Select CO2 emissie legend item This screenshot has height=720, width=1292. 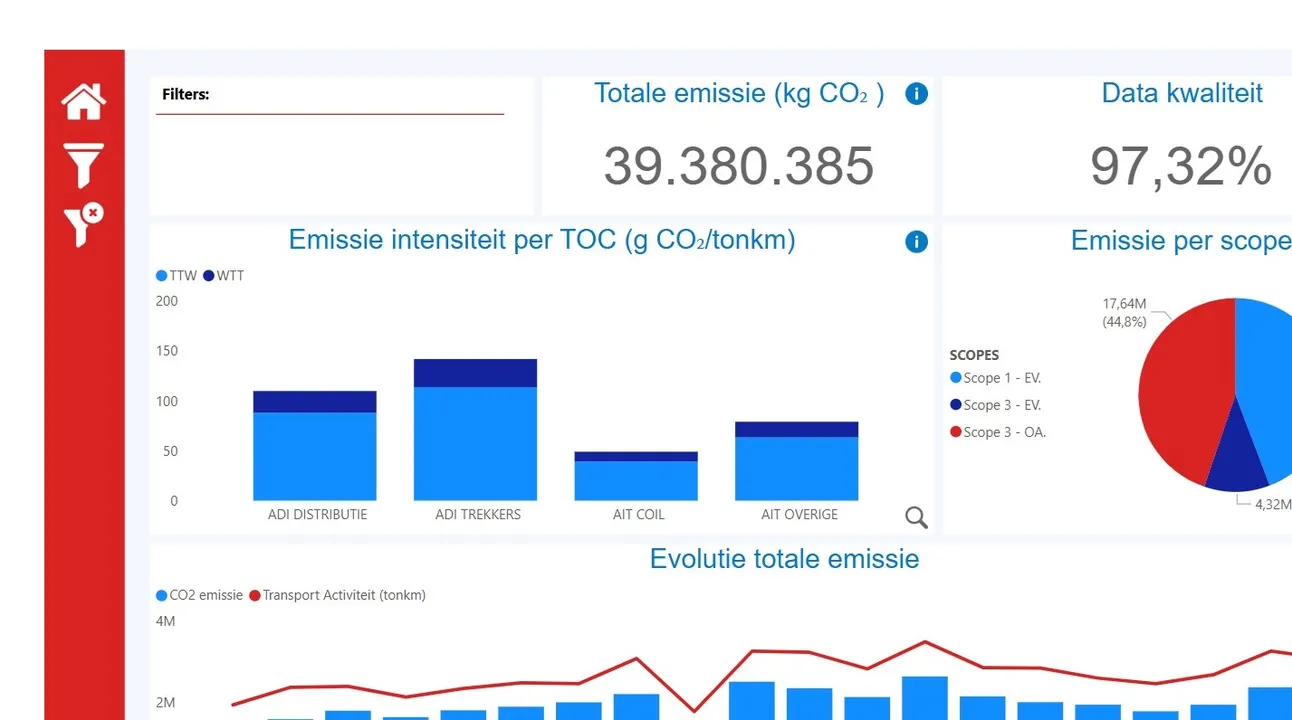tap(199, 595)
